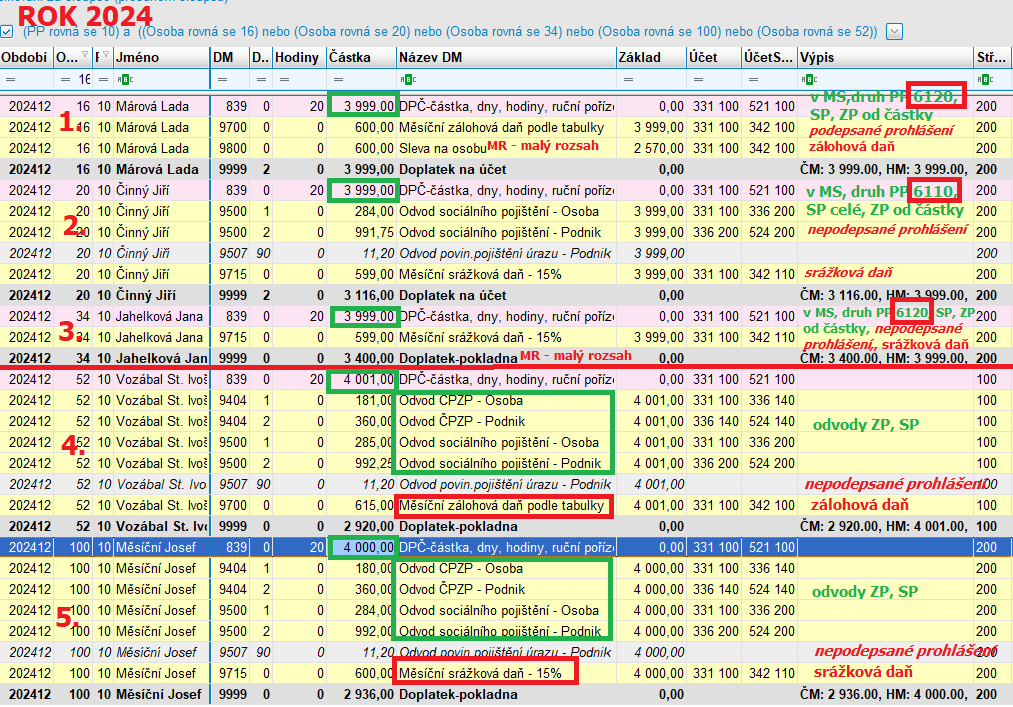
Task: Click the equals operator icon in Období filter cell
Action: point(10,79)
